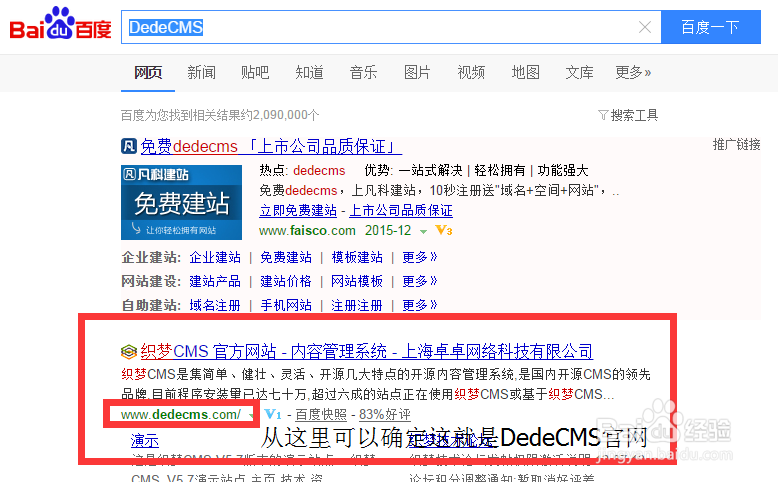The image size is (778, 482).
Task: Switch to the 新闻 tab
Action: (x=201, y=72)
